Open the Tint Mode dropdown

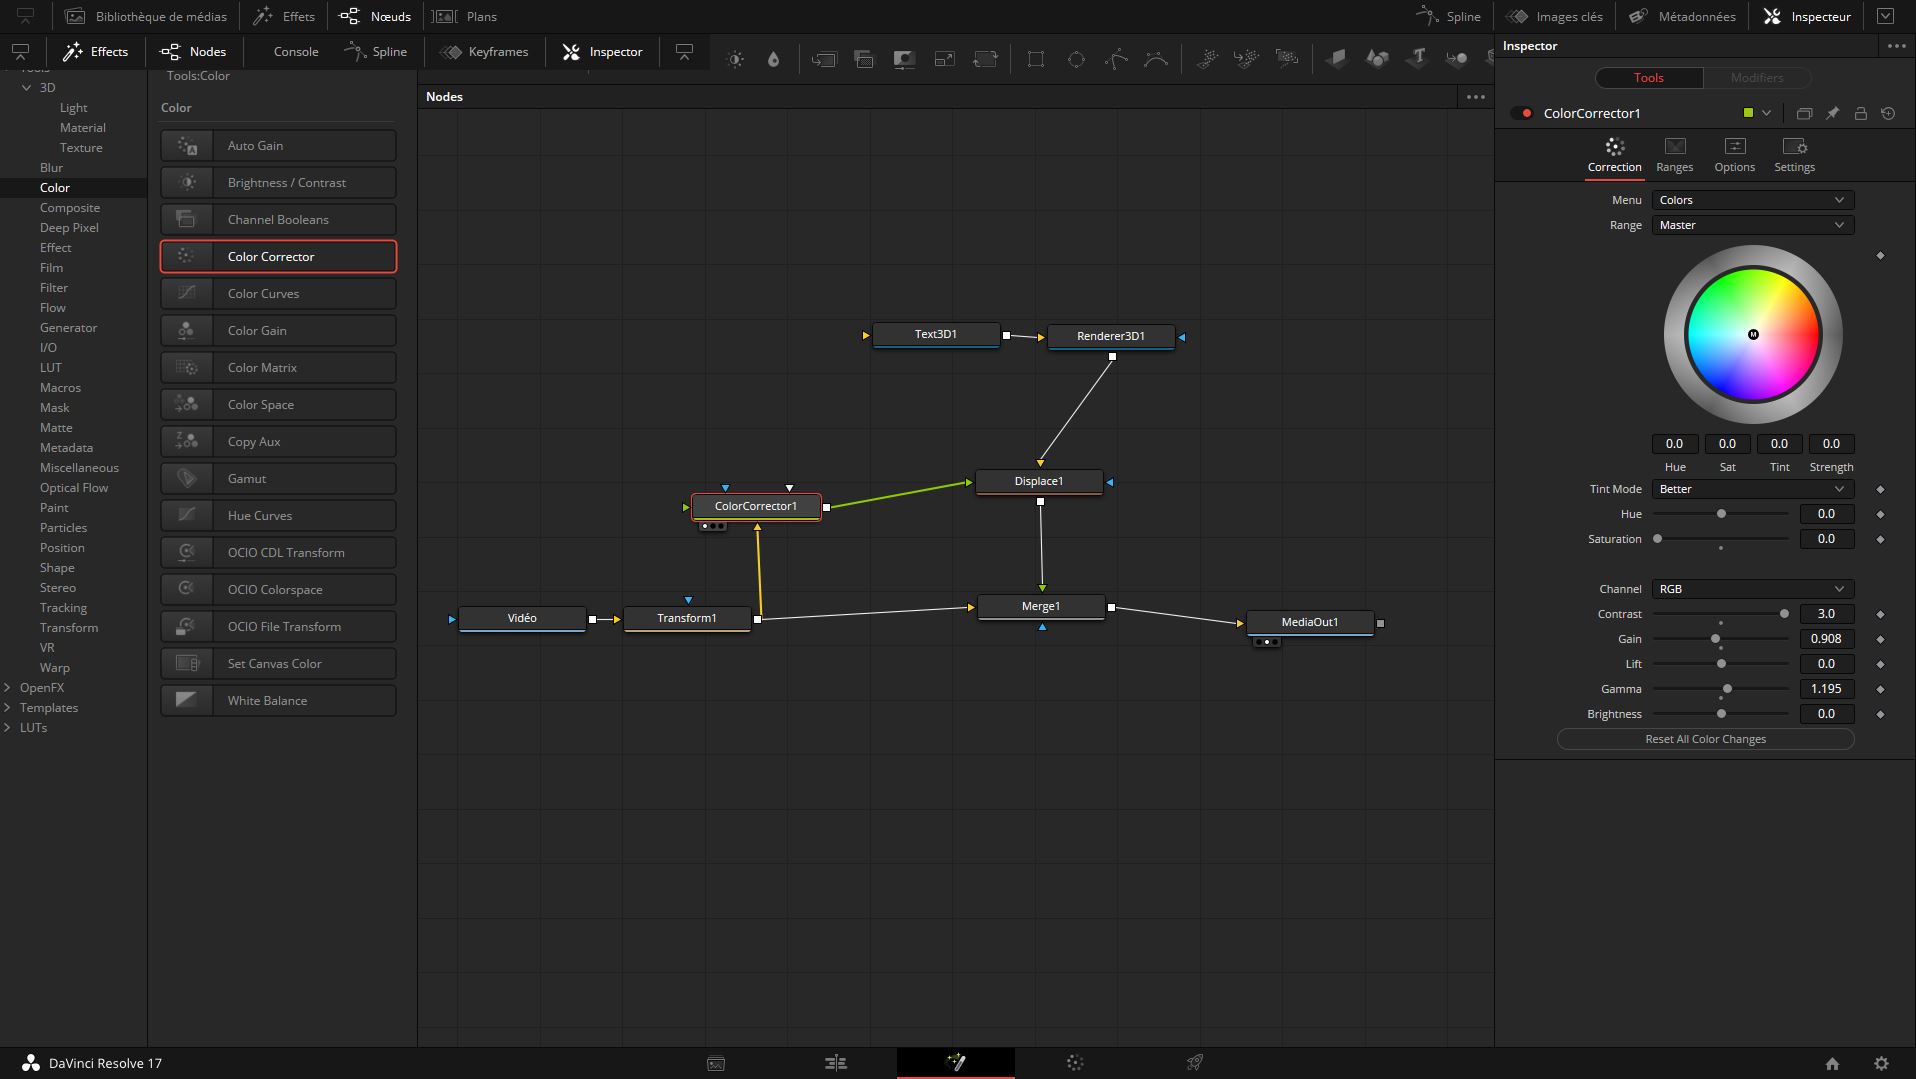click(1752, 489)
